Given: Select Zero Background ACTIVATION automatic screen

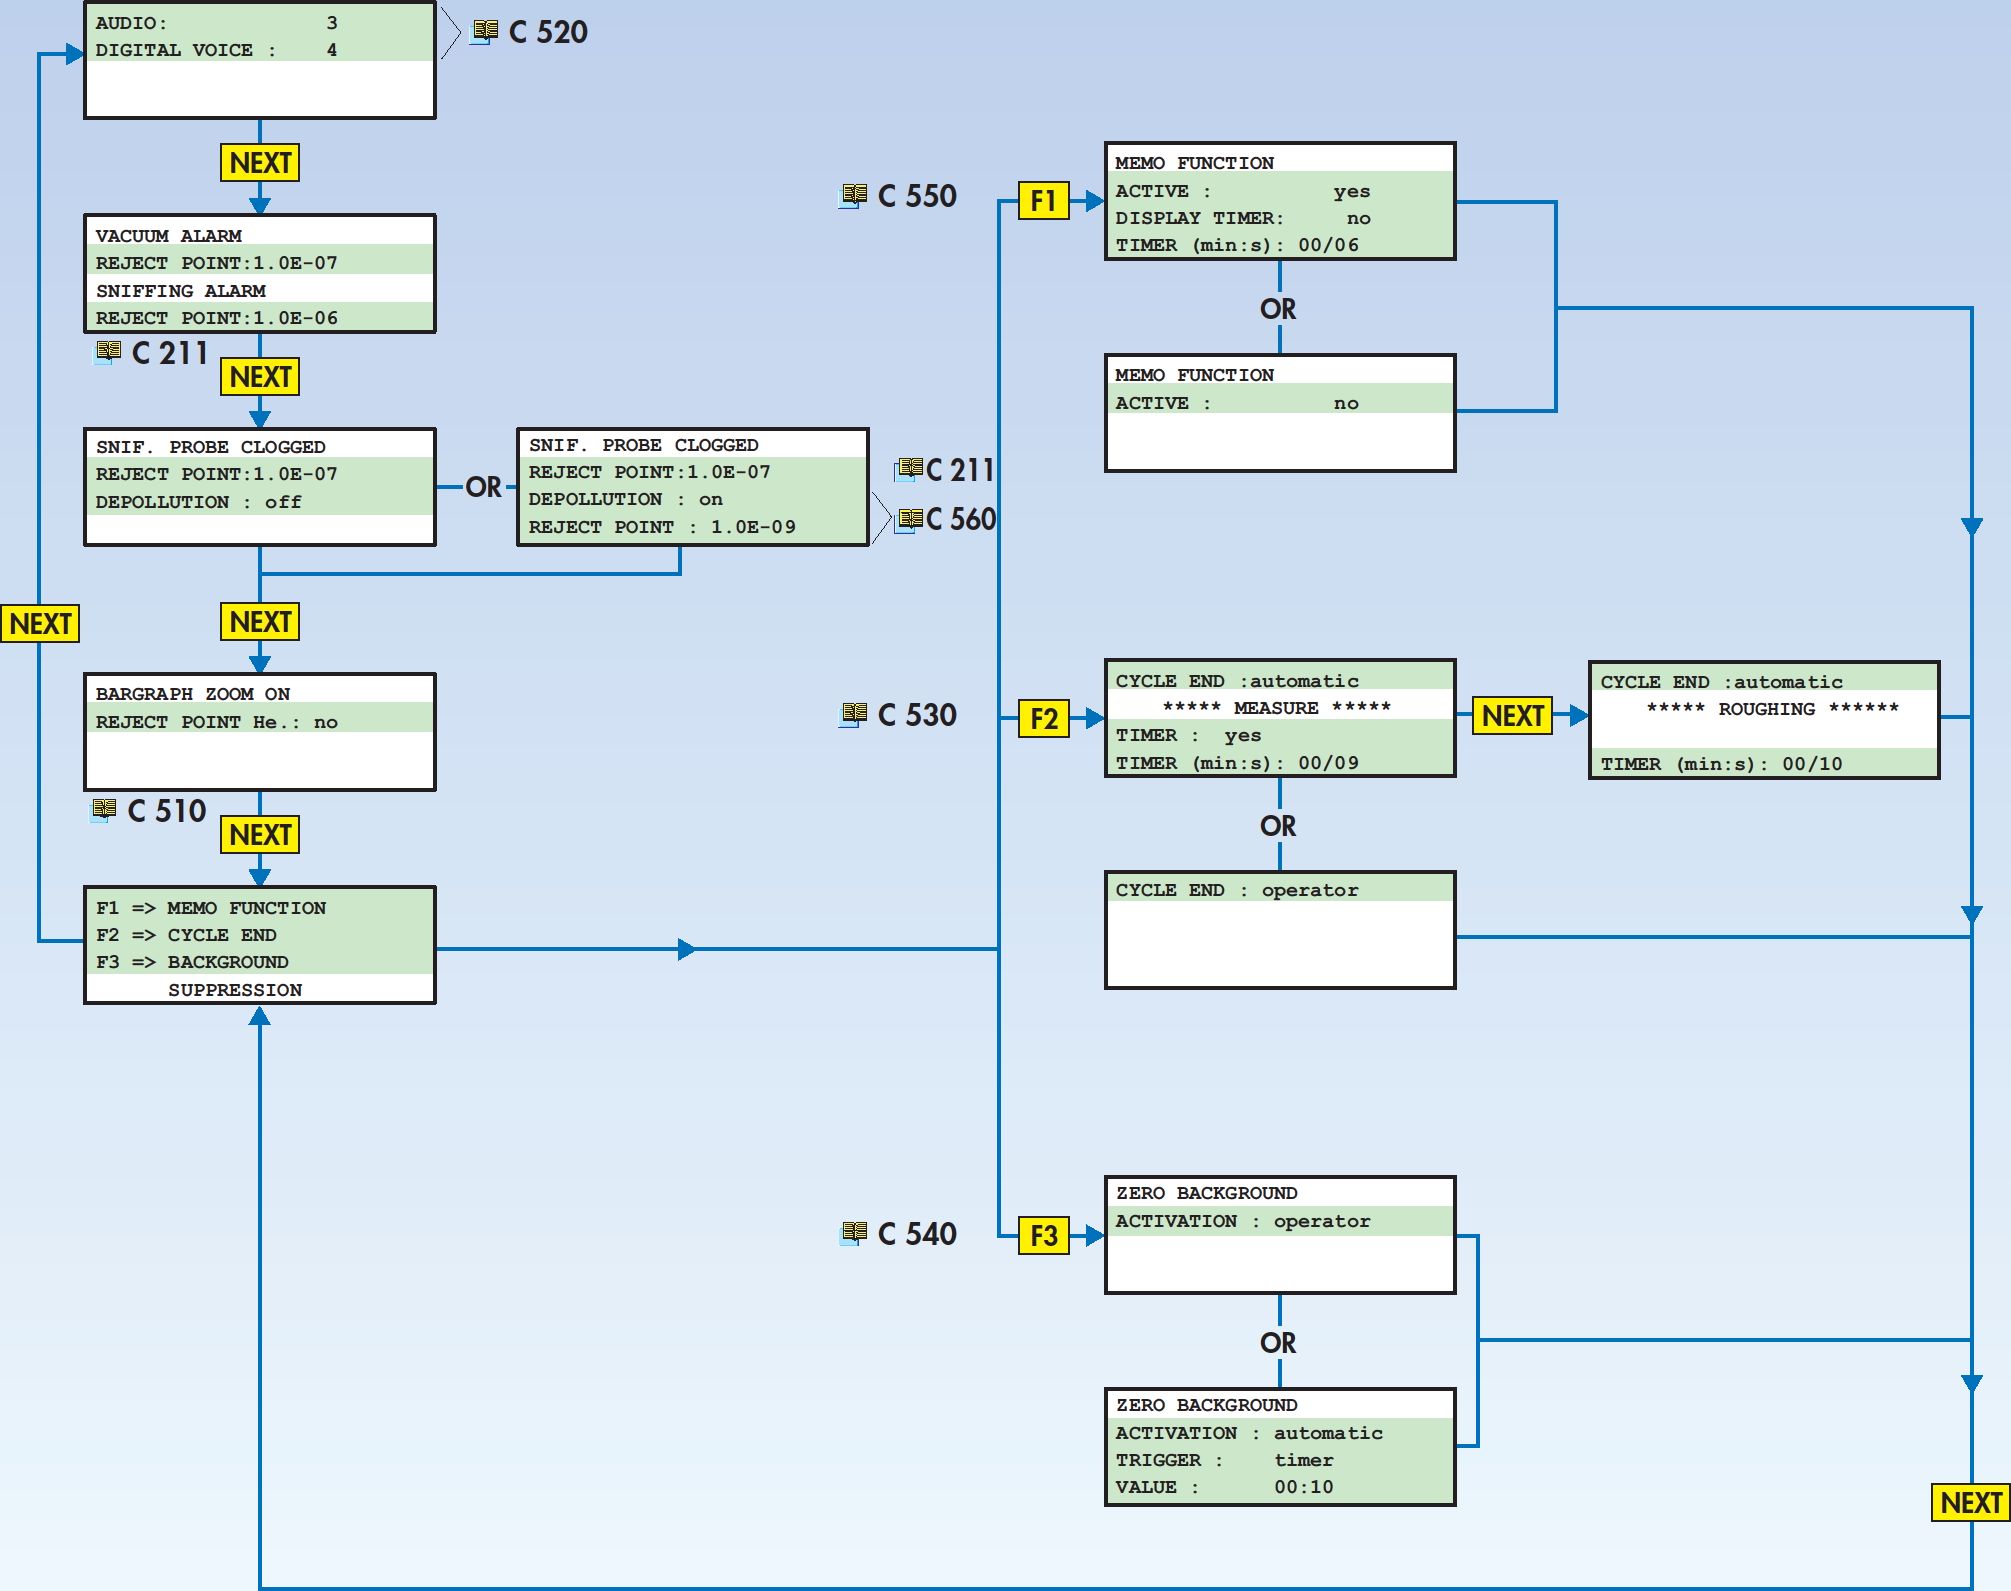Looking at the screenshot, I should pyautogui.click(x=1280, y=1447).
